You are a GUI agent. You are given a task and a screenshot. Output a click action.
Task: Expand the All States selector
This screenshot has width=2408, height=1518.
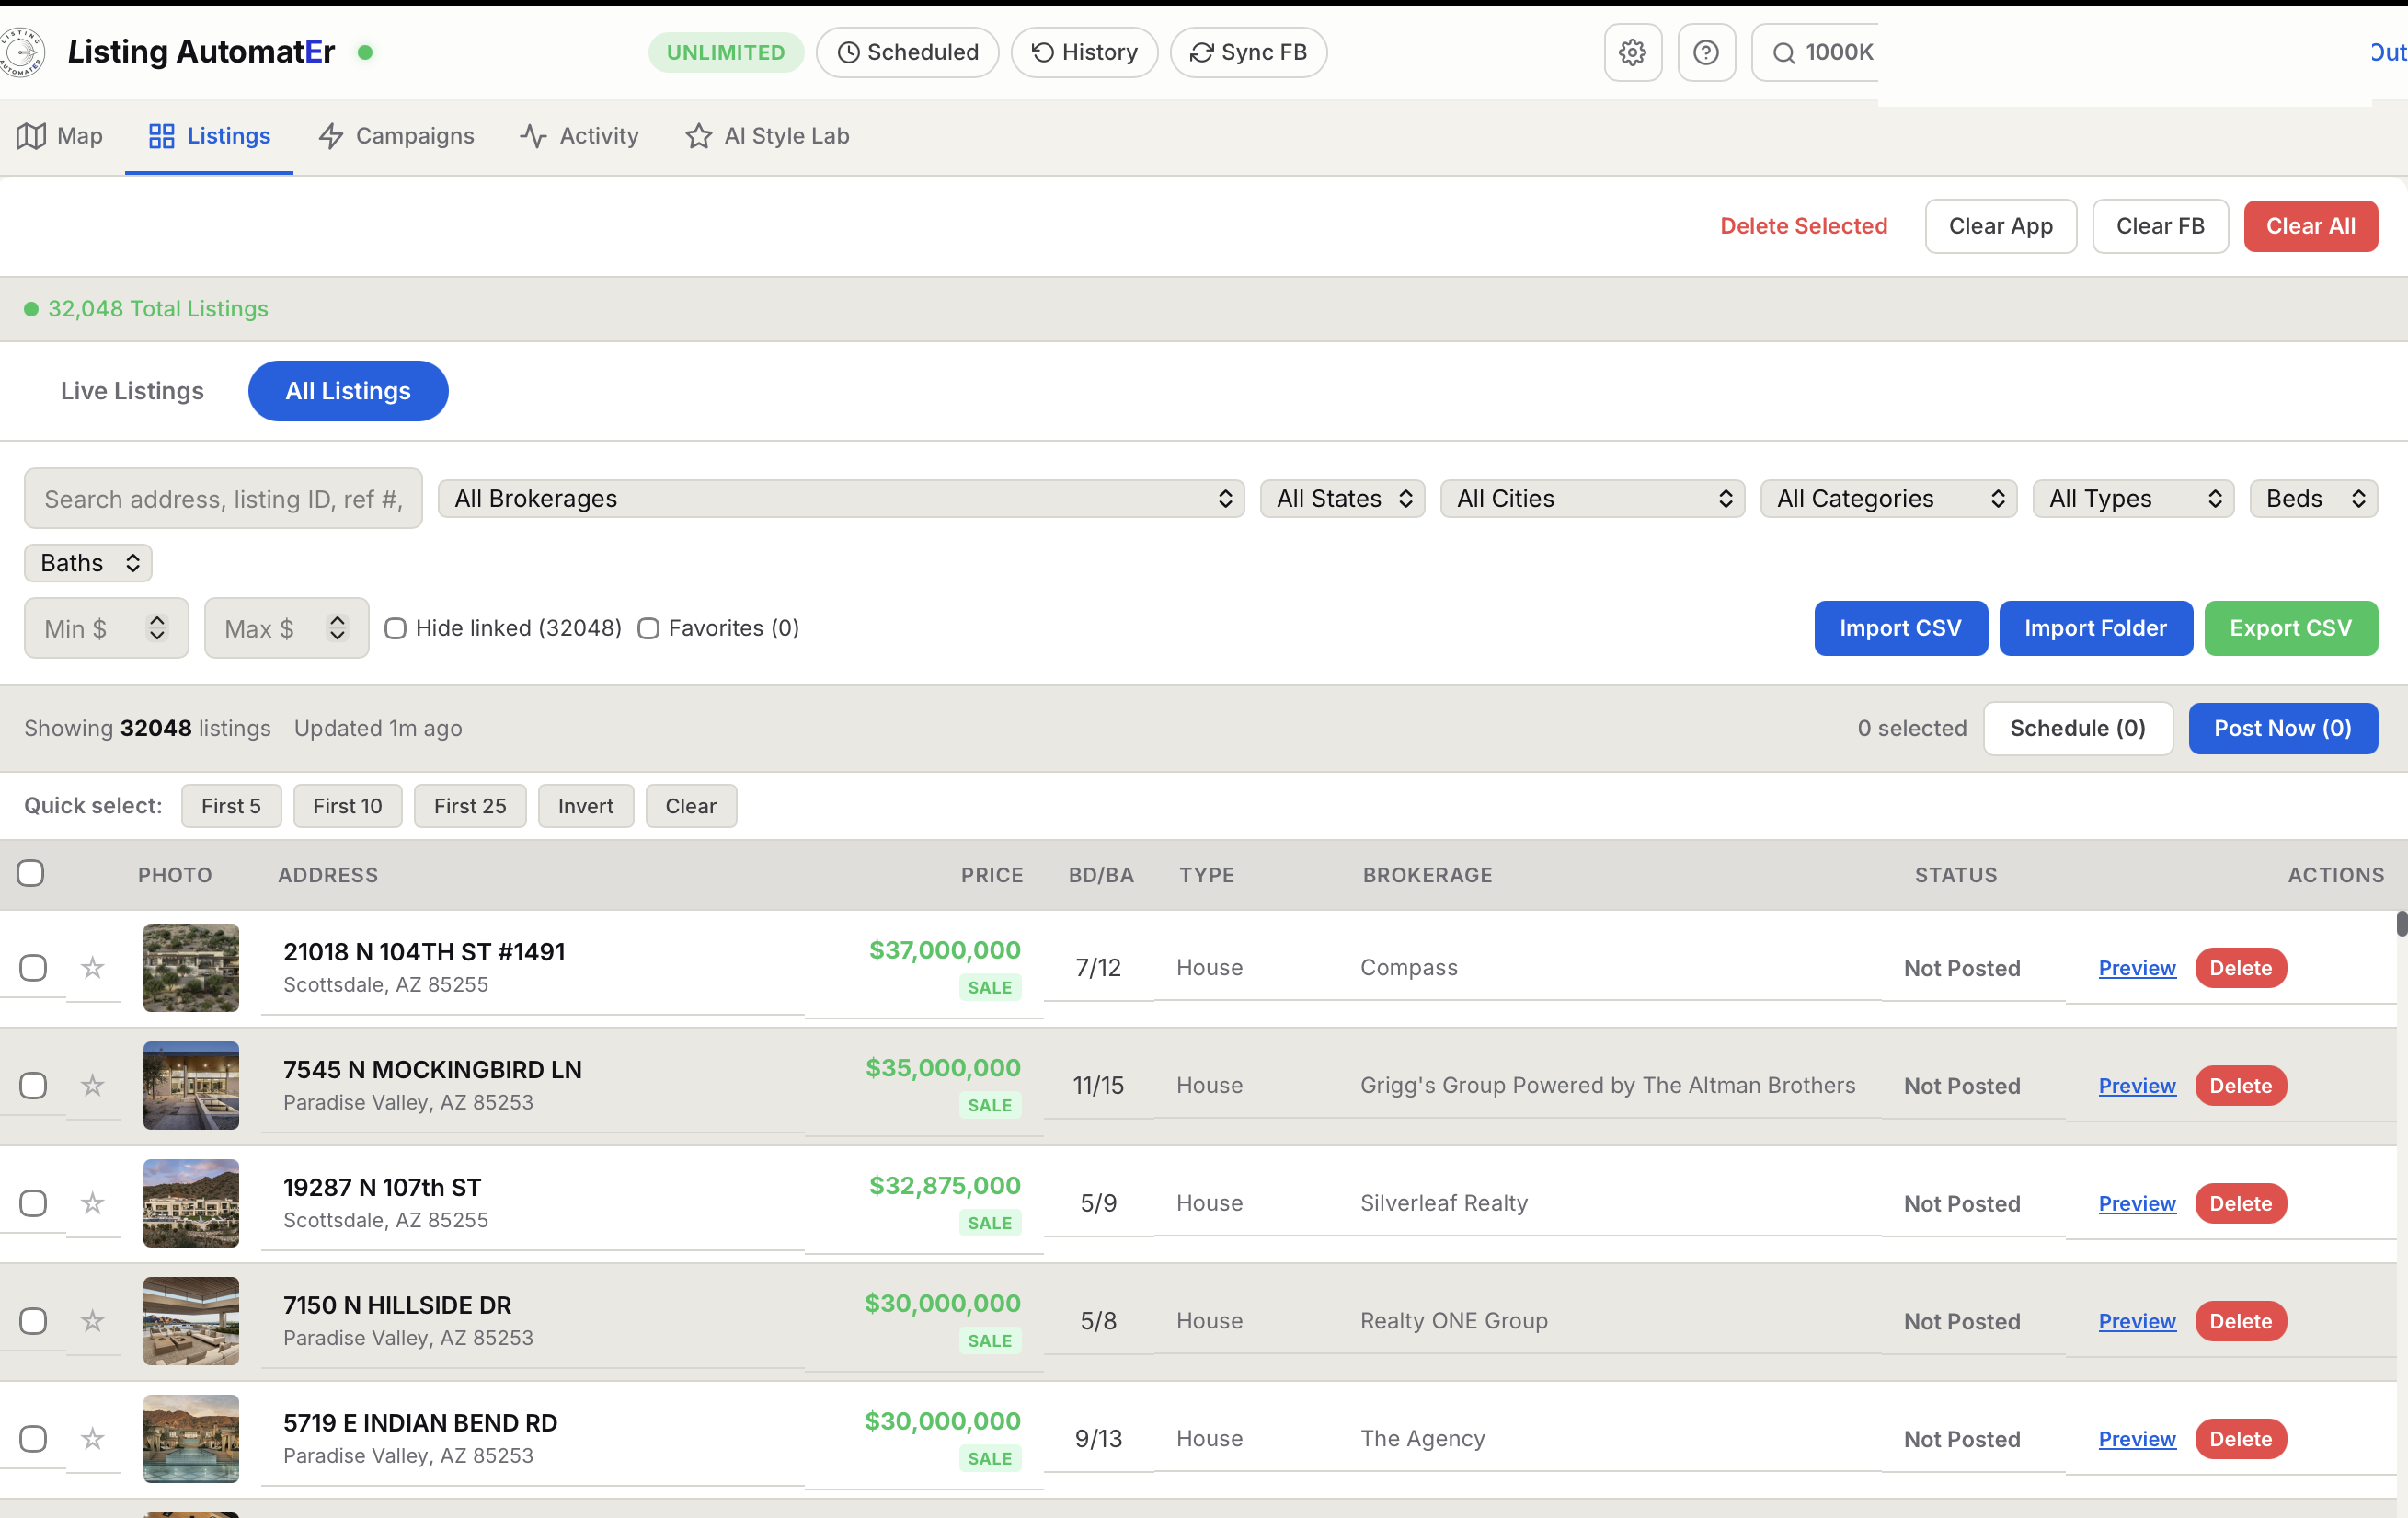pyautogui.click(x=1342, y=498)
